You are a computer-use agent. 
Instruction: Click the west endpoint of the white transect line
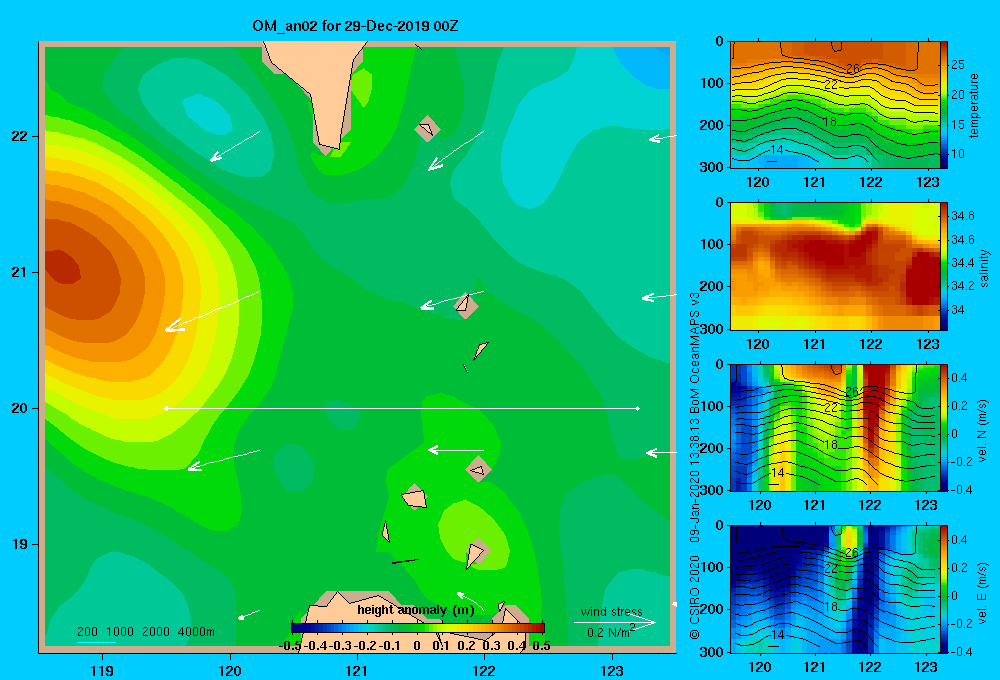coord(166,408)
